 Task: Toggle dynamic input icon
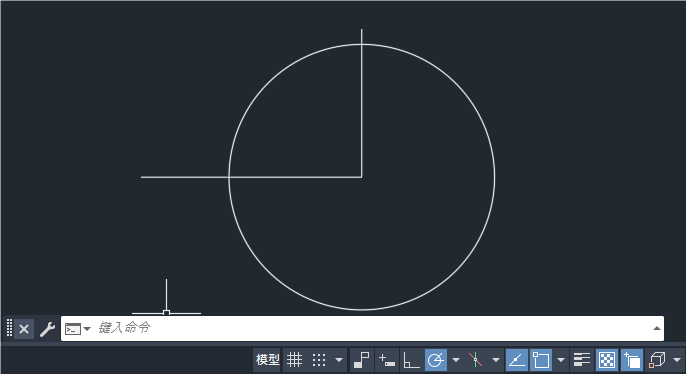[387, 360]
